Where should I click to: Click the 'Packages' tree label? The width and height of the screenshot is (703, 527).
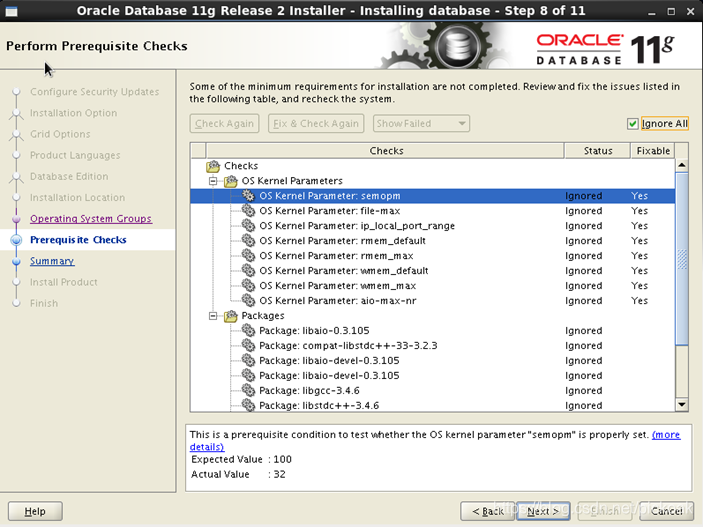(x=263, y=316)
